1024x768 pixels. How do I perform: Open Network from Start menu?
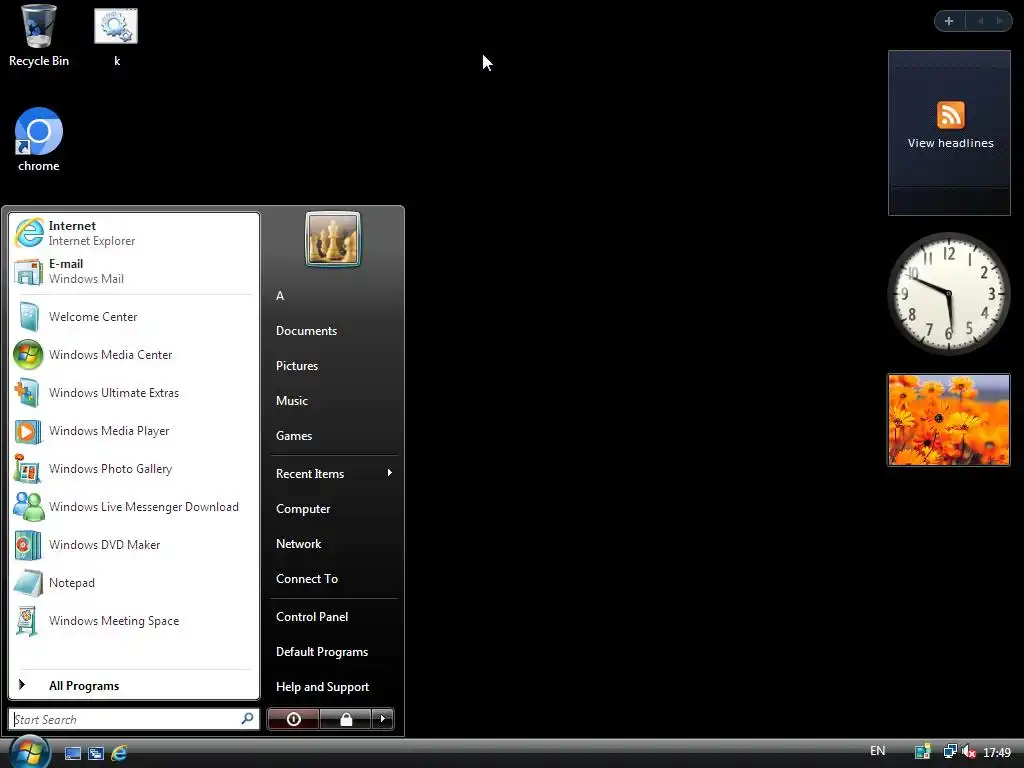point(333,544)
